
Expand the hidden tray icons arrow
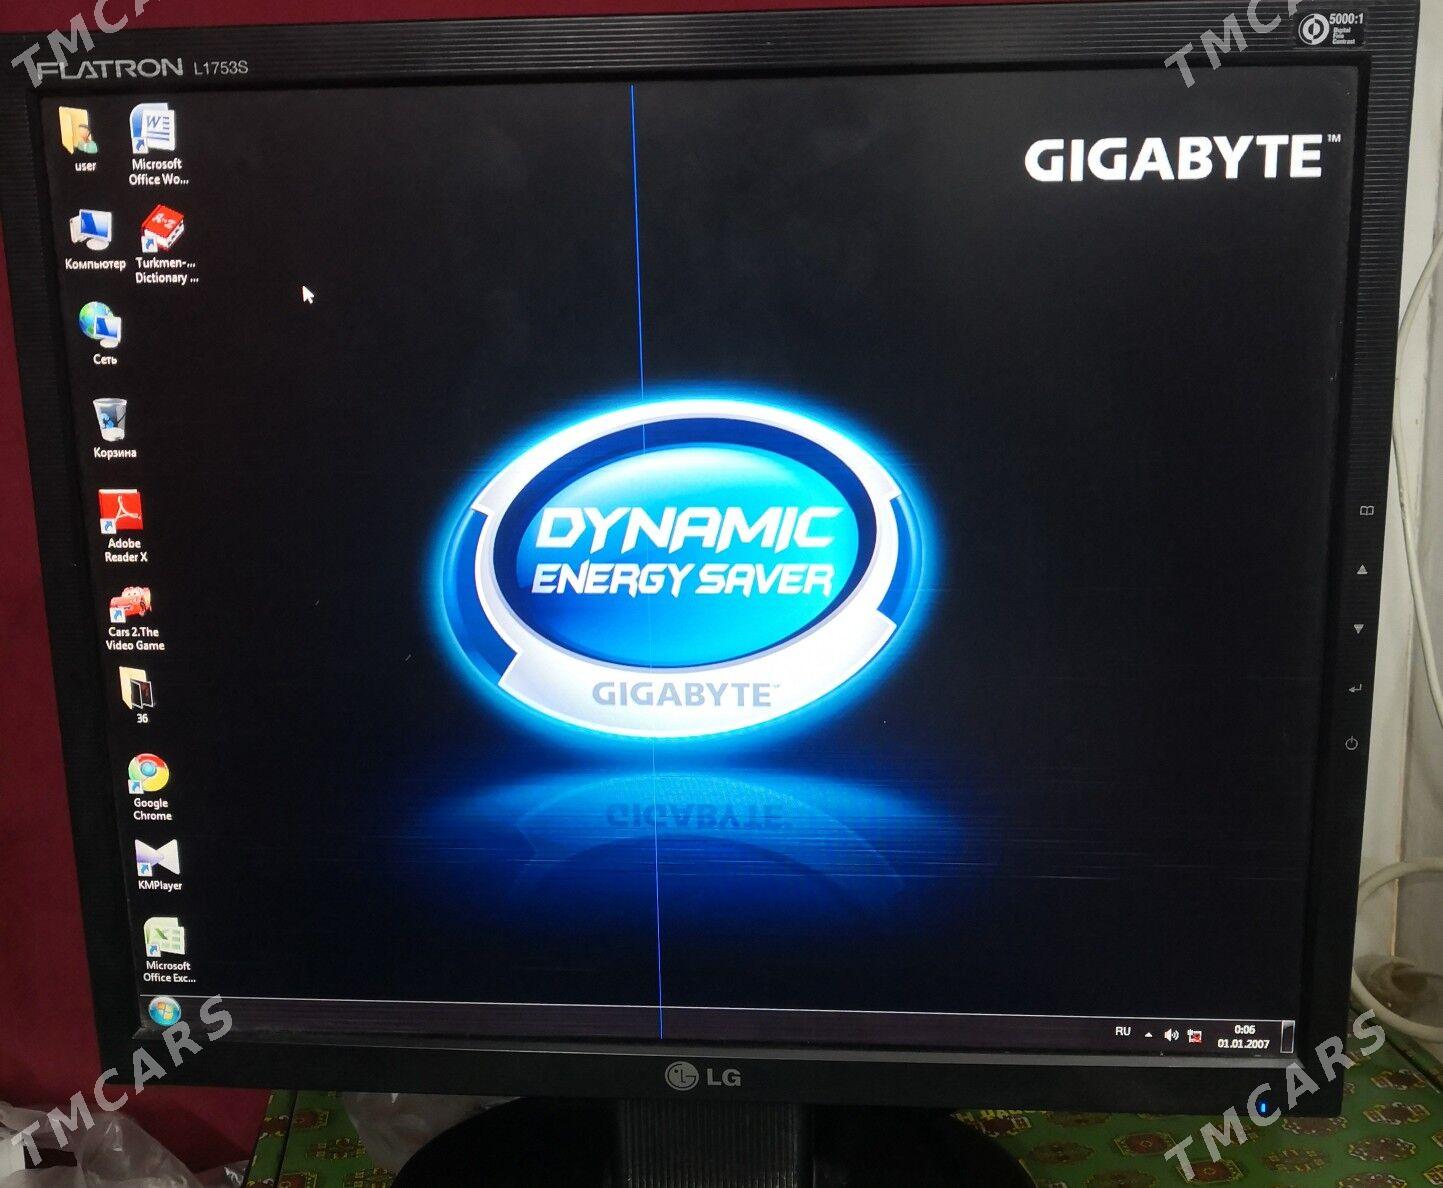1148,1034
